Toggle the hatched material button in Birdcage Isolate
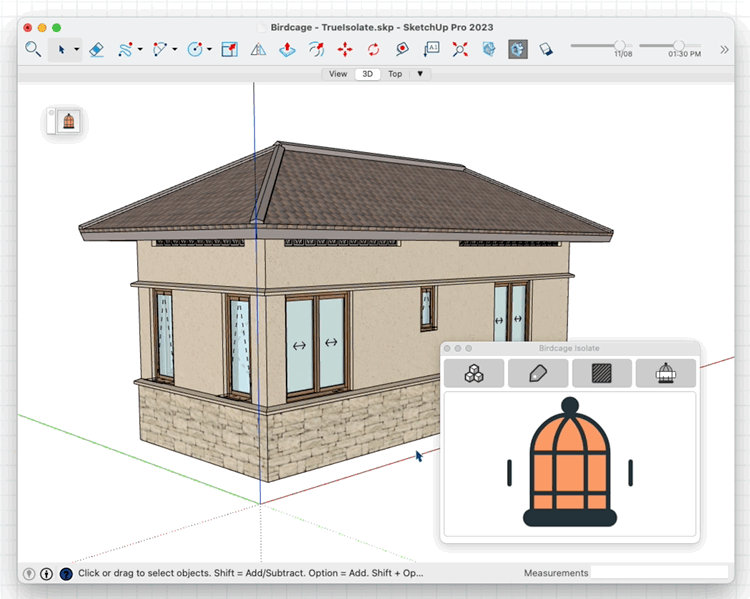The image size is (750, 599). point(602,373)
